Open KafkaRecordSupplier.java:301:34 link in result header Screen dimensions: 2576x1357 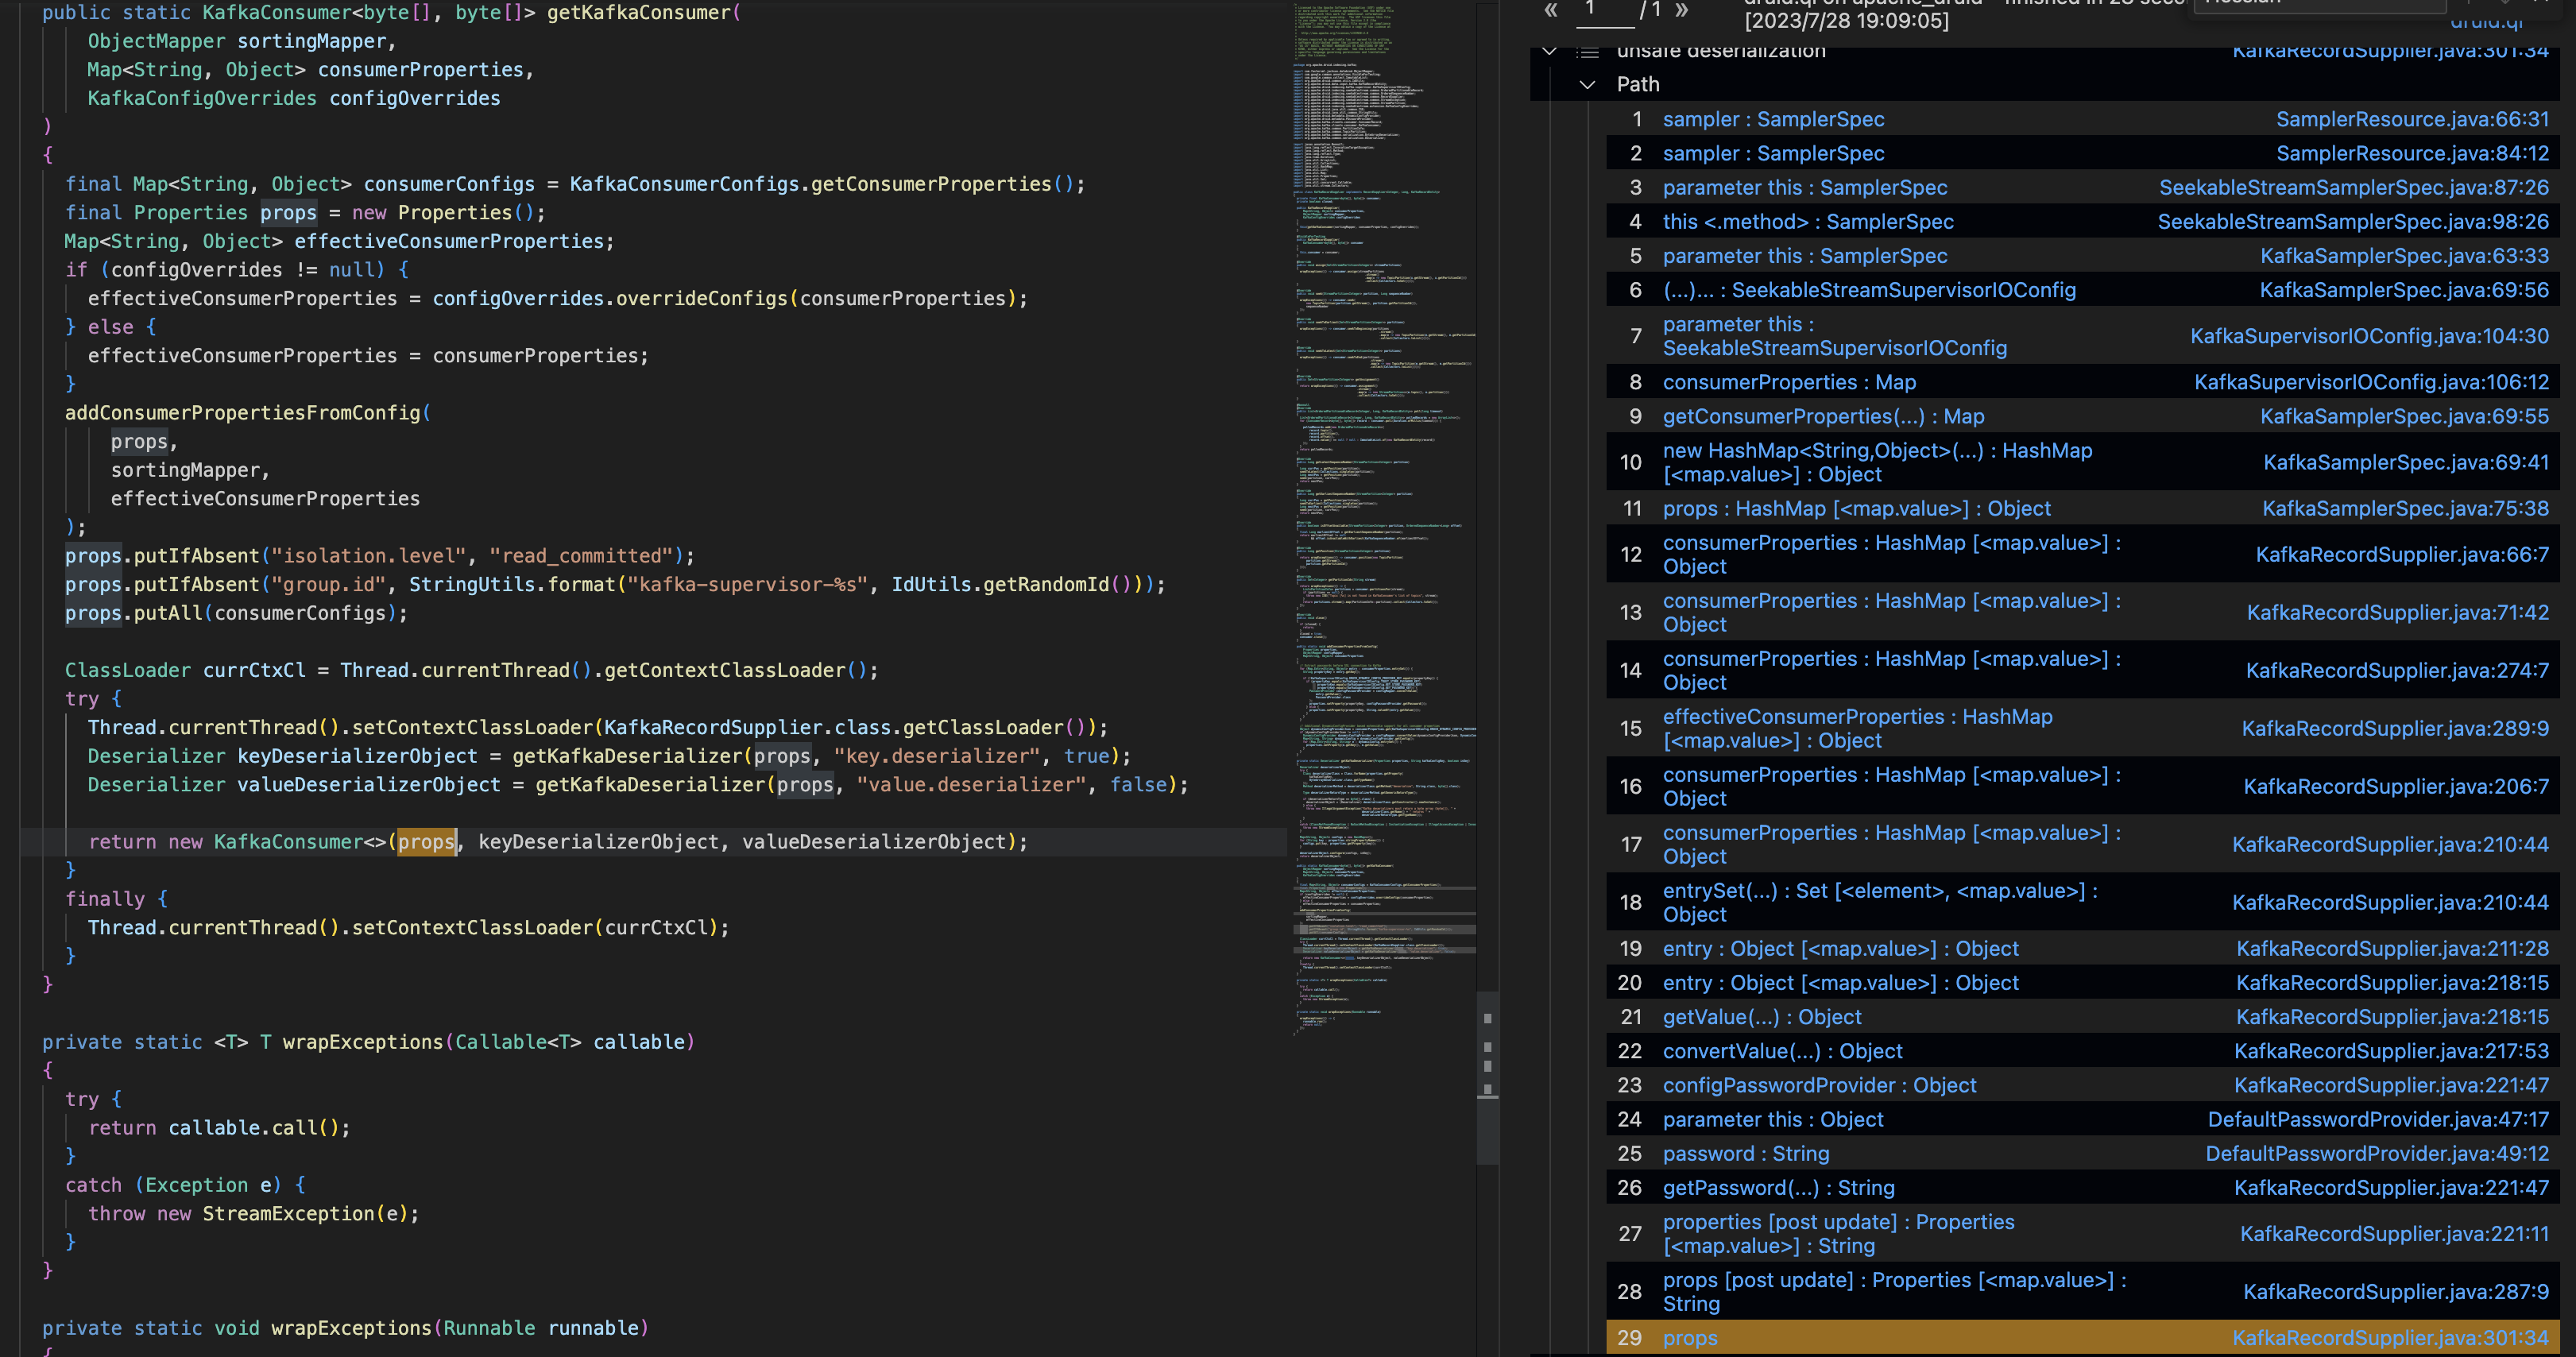click(2390, 50)
